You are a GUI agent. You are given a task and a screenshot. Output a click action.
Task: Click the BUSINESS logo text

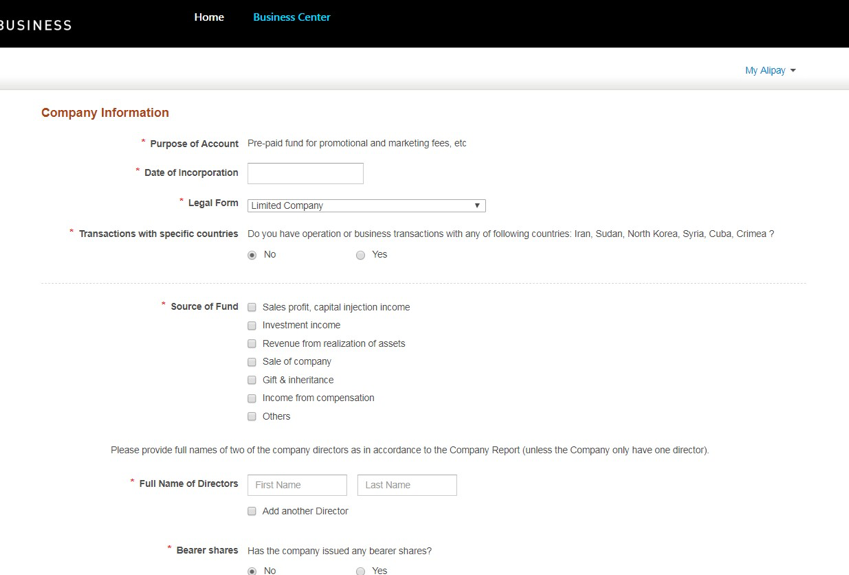pos(36,25)
